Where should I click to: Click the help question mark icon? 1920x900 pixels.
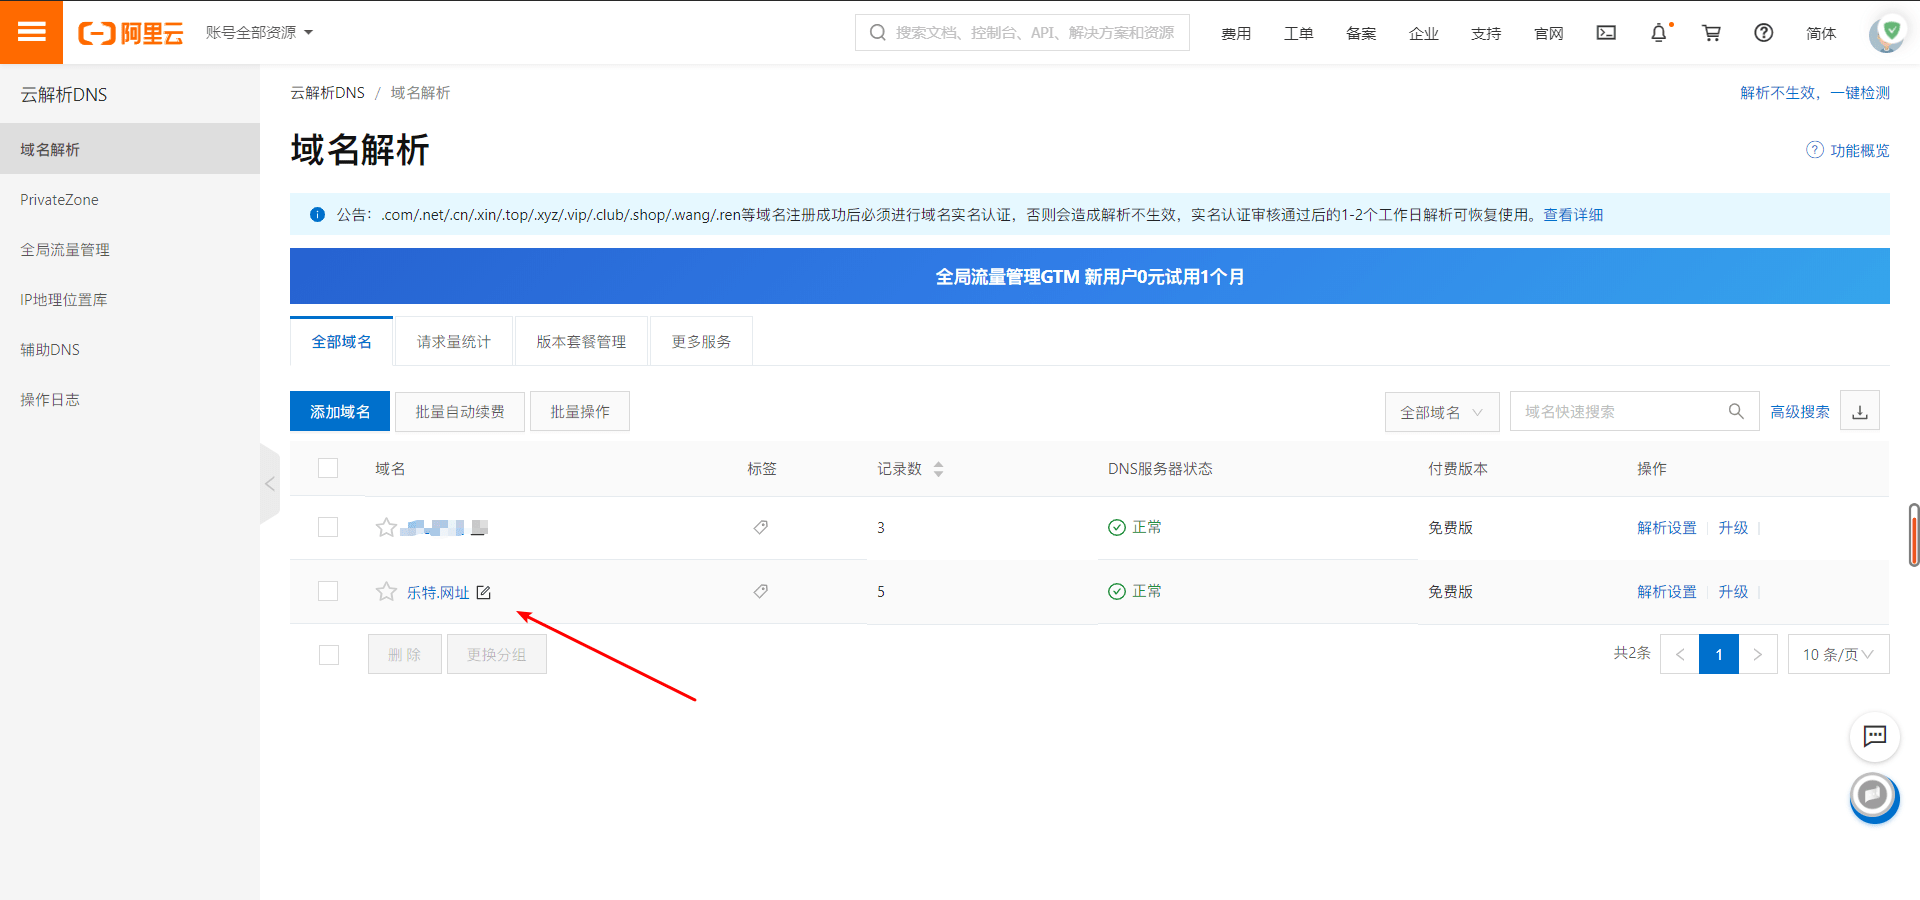[1763, 33]
